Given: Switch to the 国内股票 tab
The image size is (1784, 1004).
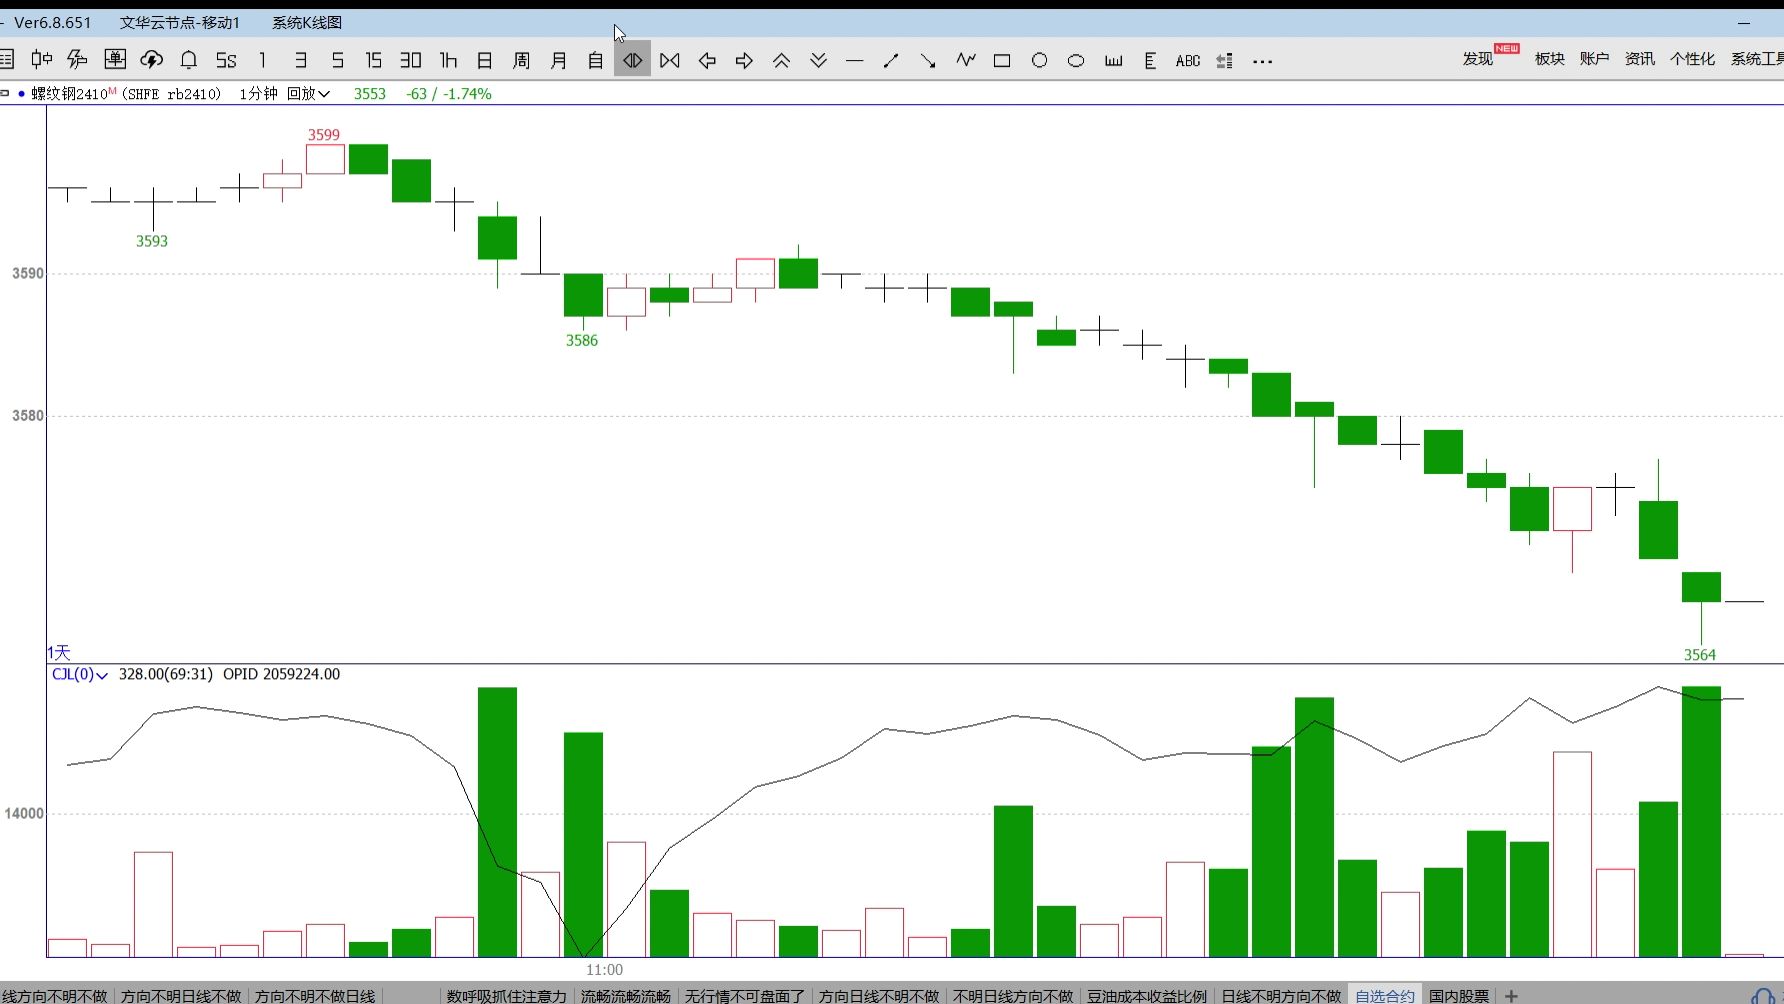Looking at the screenshot, I should (x=1458, y=995).
